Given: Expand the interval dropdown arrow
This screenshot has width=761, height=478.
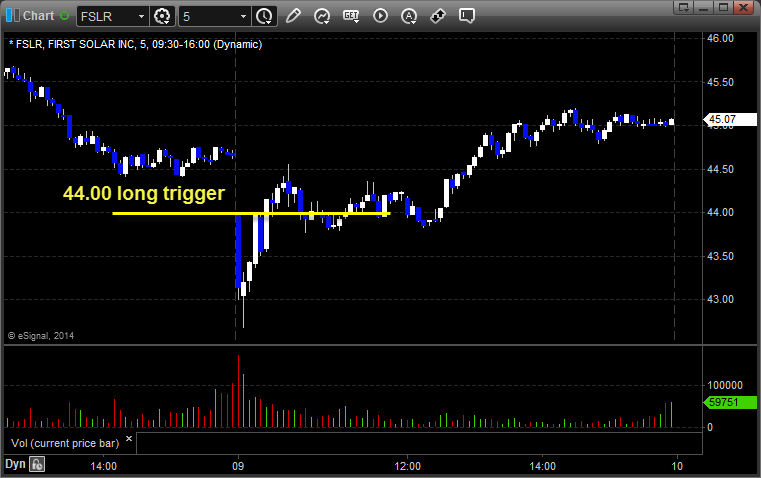Looking at the screenshot, I should click(244, 16).
